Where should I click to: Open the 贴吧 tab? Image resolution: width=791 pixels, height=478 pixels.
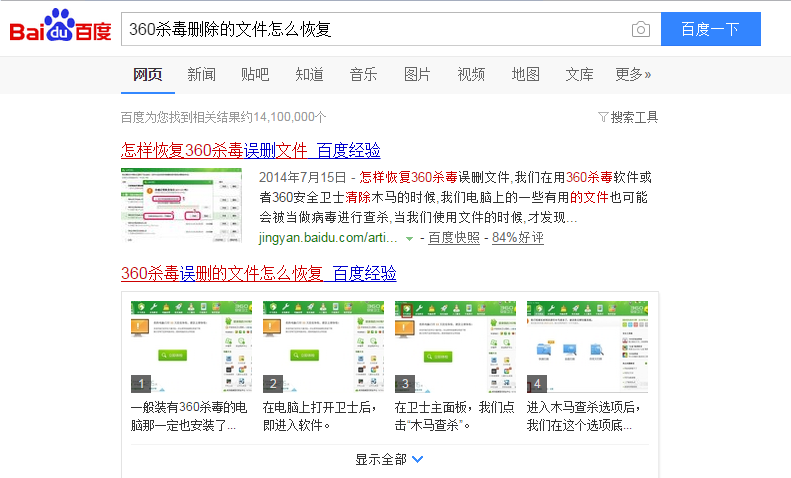tap(255, 75)
